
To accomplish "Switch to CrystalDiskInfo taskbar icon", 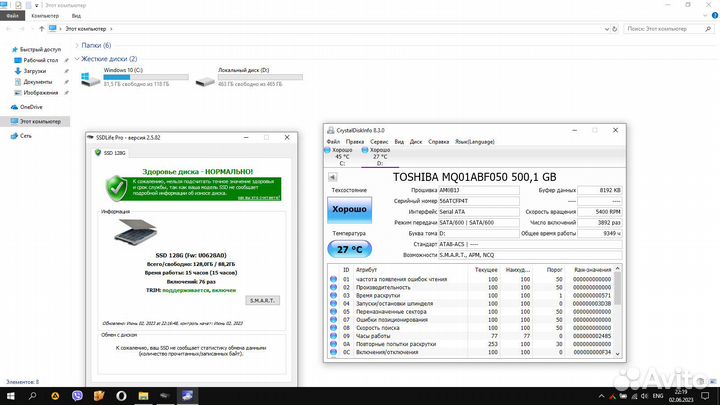I will point(187,396).
